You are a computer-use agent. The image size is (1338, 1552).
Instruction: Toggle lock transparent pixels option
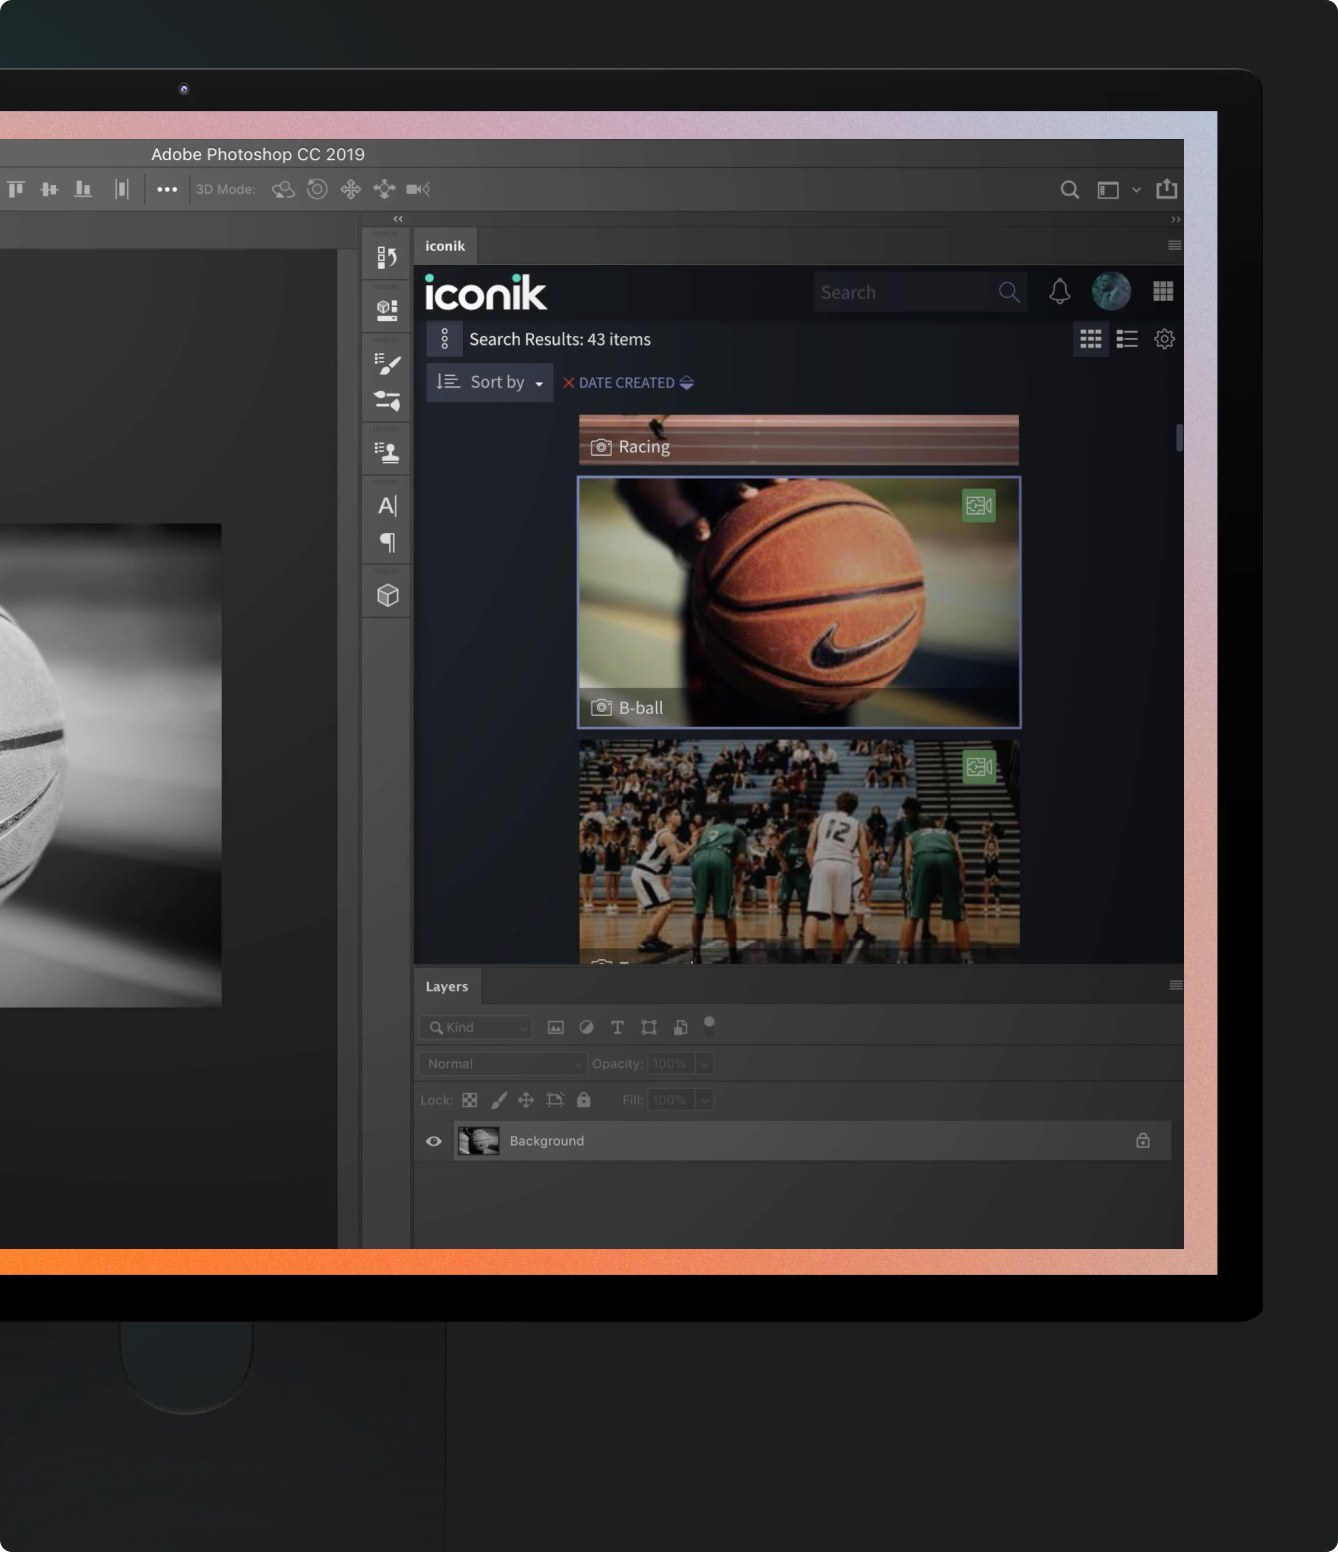tap(469, 1100)
